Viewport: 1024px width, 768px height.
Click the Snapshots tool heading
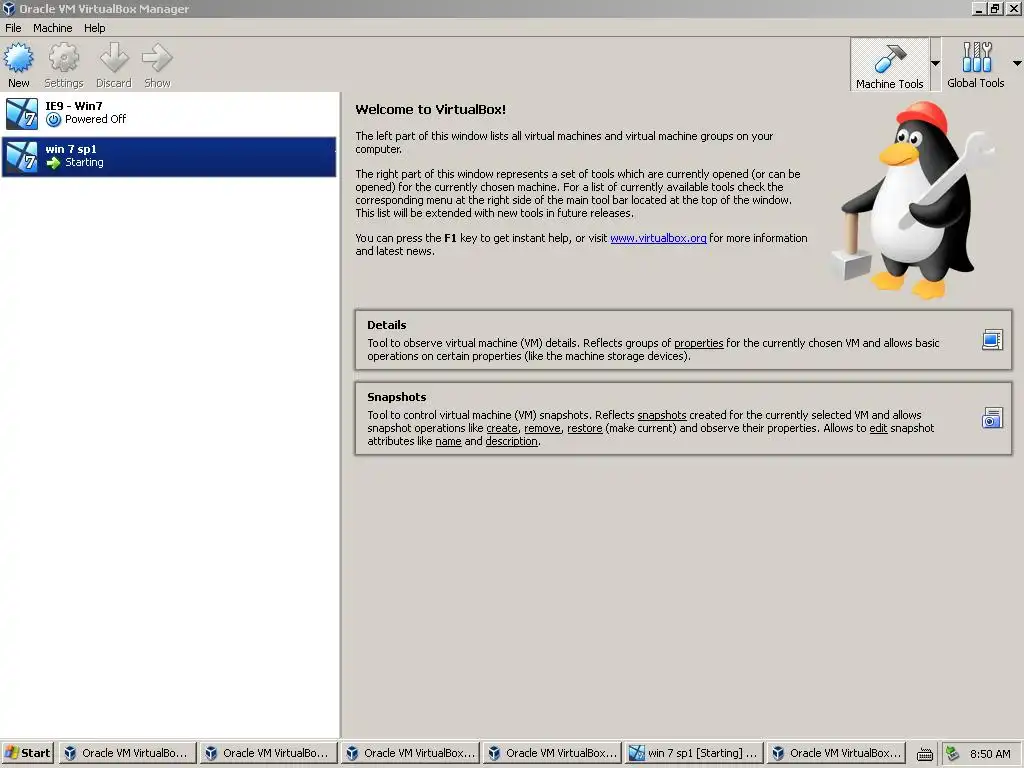(396, 397)
